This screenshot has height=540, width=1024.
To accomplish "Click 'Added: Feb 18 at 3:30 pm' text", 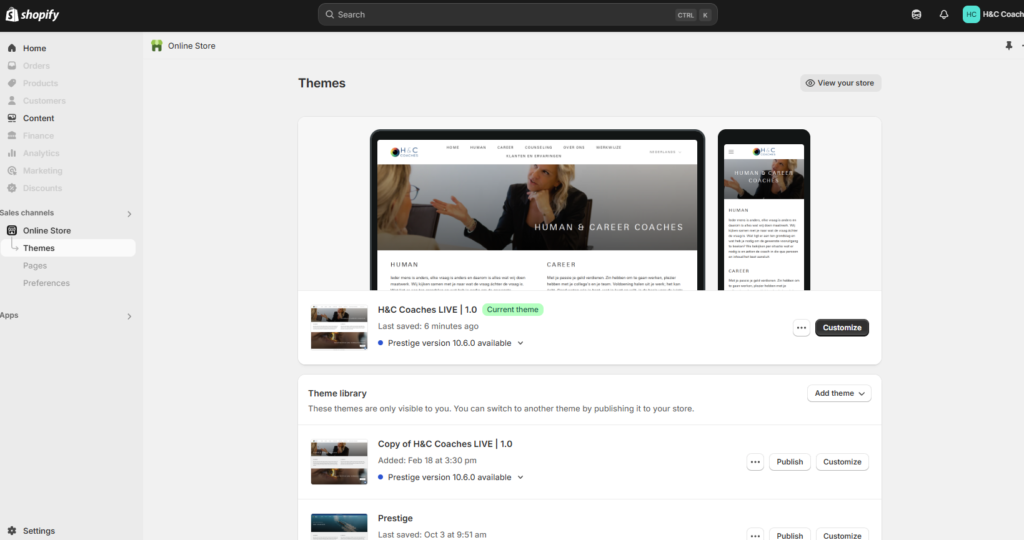I will (x=427, y=460).
